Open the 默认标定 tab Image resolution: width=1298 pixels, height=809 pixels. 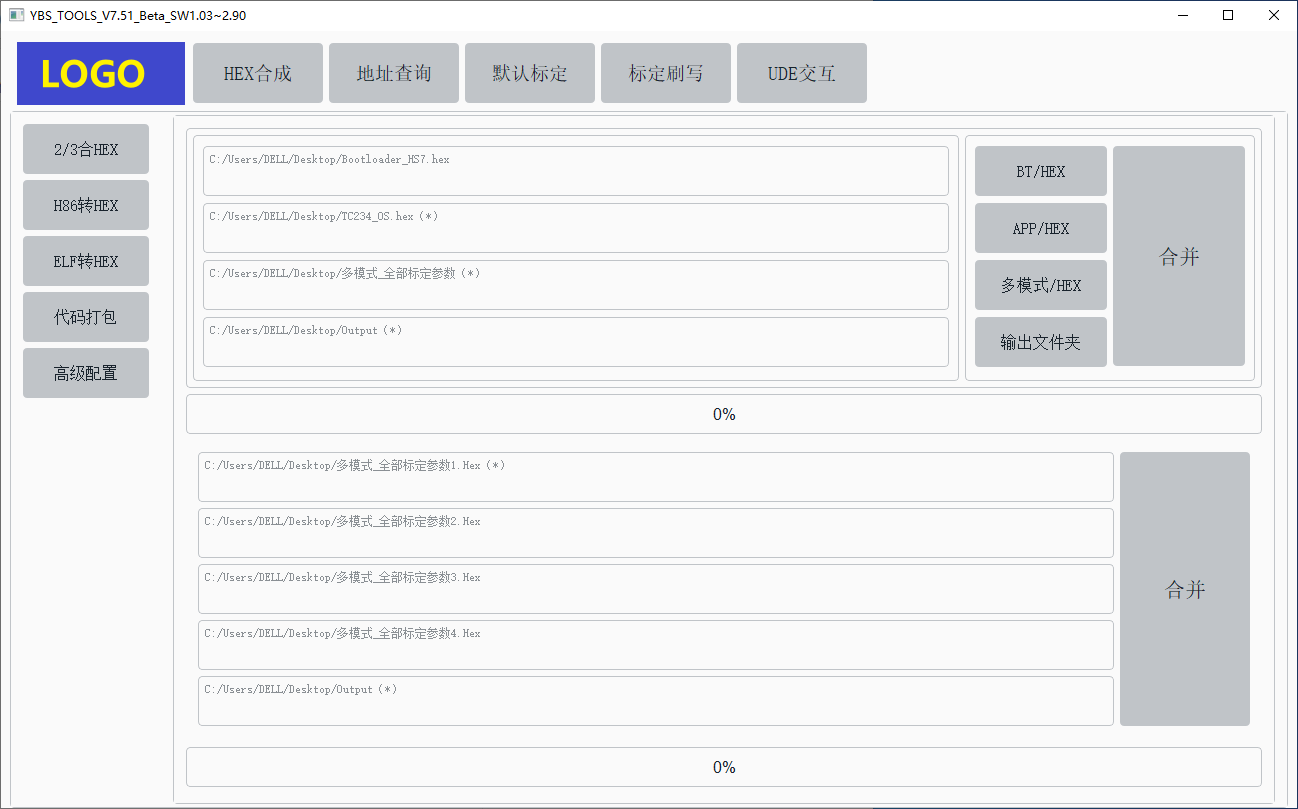coord(530,73)
